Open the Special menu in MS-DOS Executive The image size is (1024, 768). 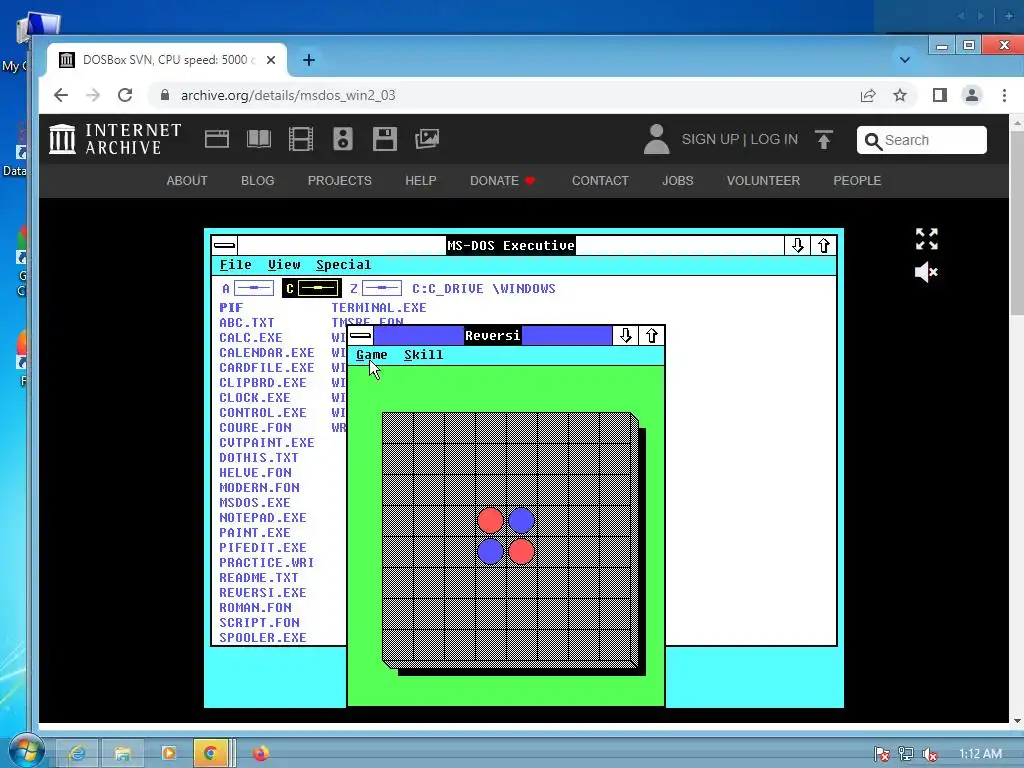coord(344,264)
